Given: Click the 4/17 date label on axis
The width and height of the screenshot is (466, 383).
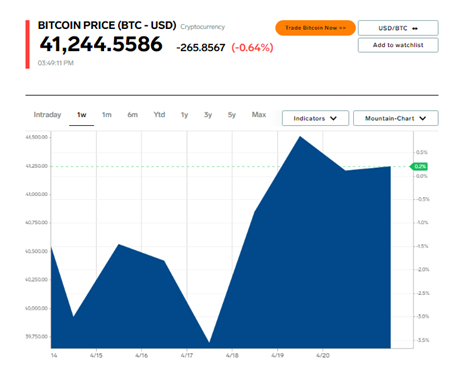Looking at the screenshot, I should pyautogui.click(x=187, y=355).
